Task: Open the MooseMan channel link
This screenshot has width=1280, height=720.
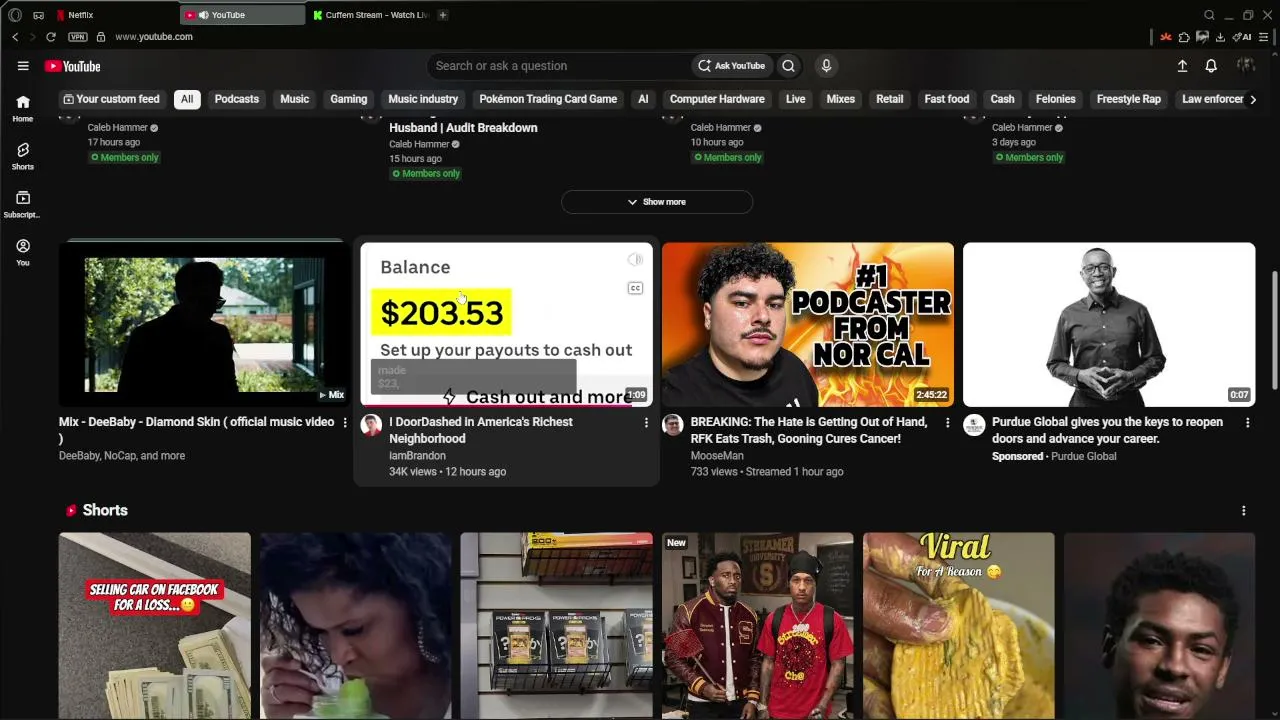Action: pos(717,456)
